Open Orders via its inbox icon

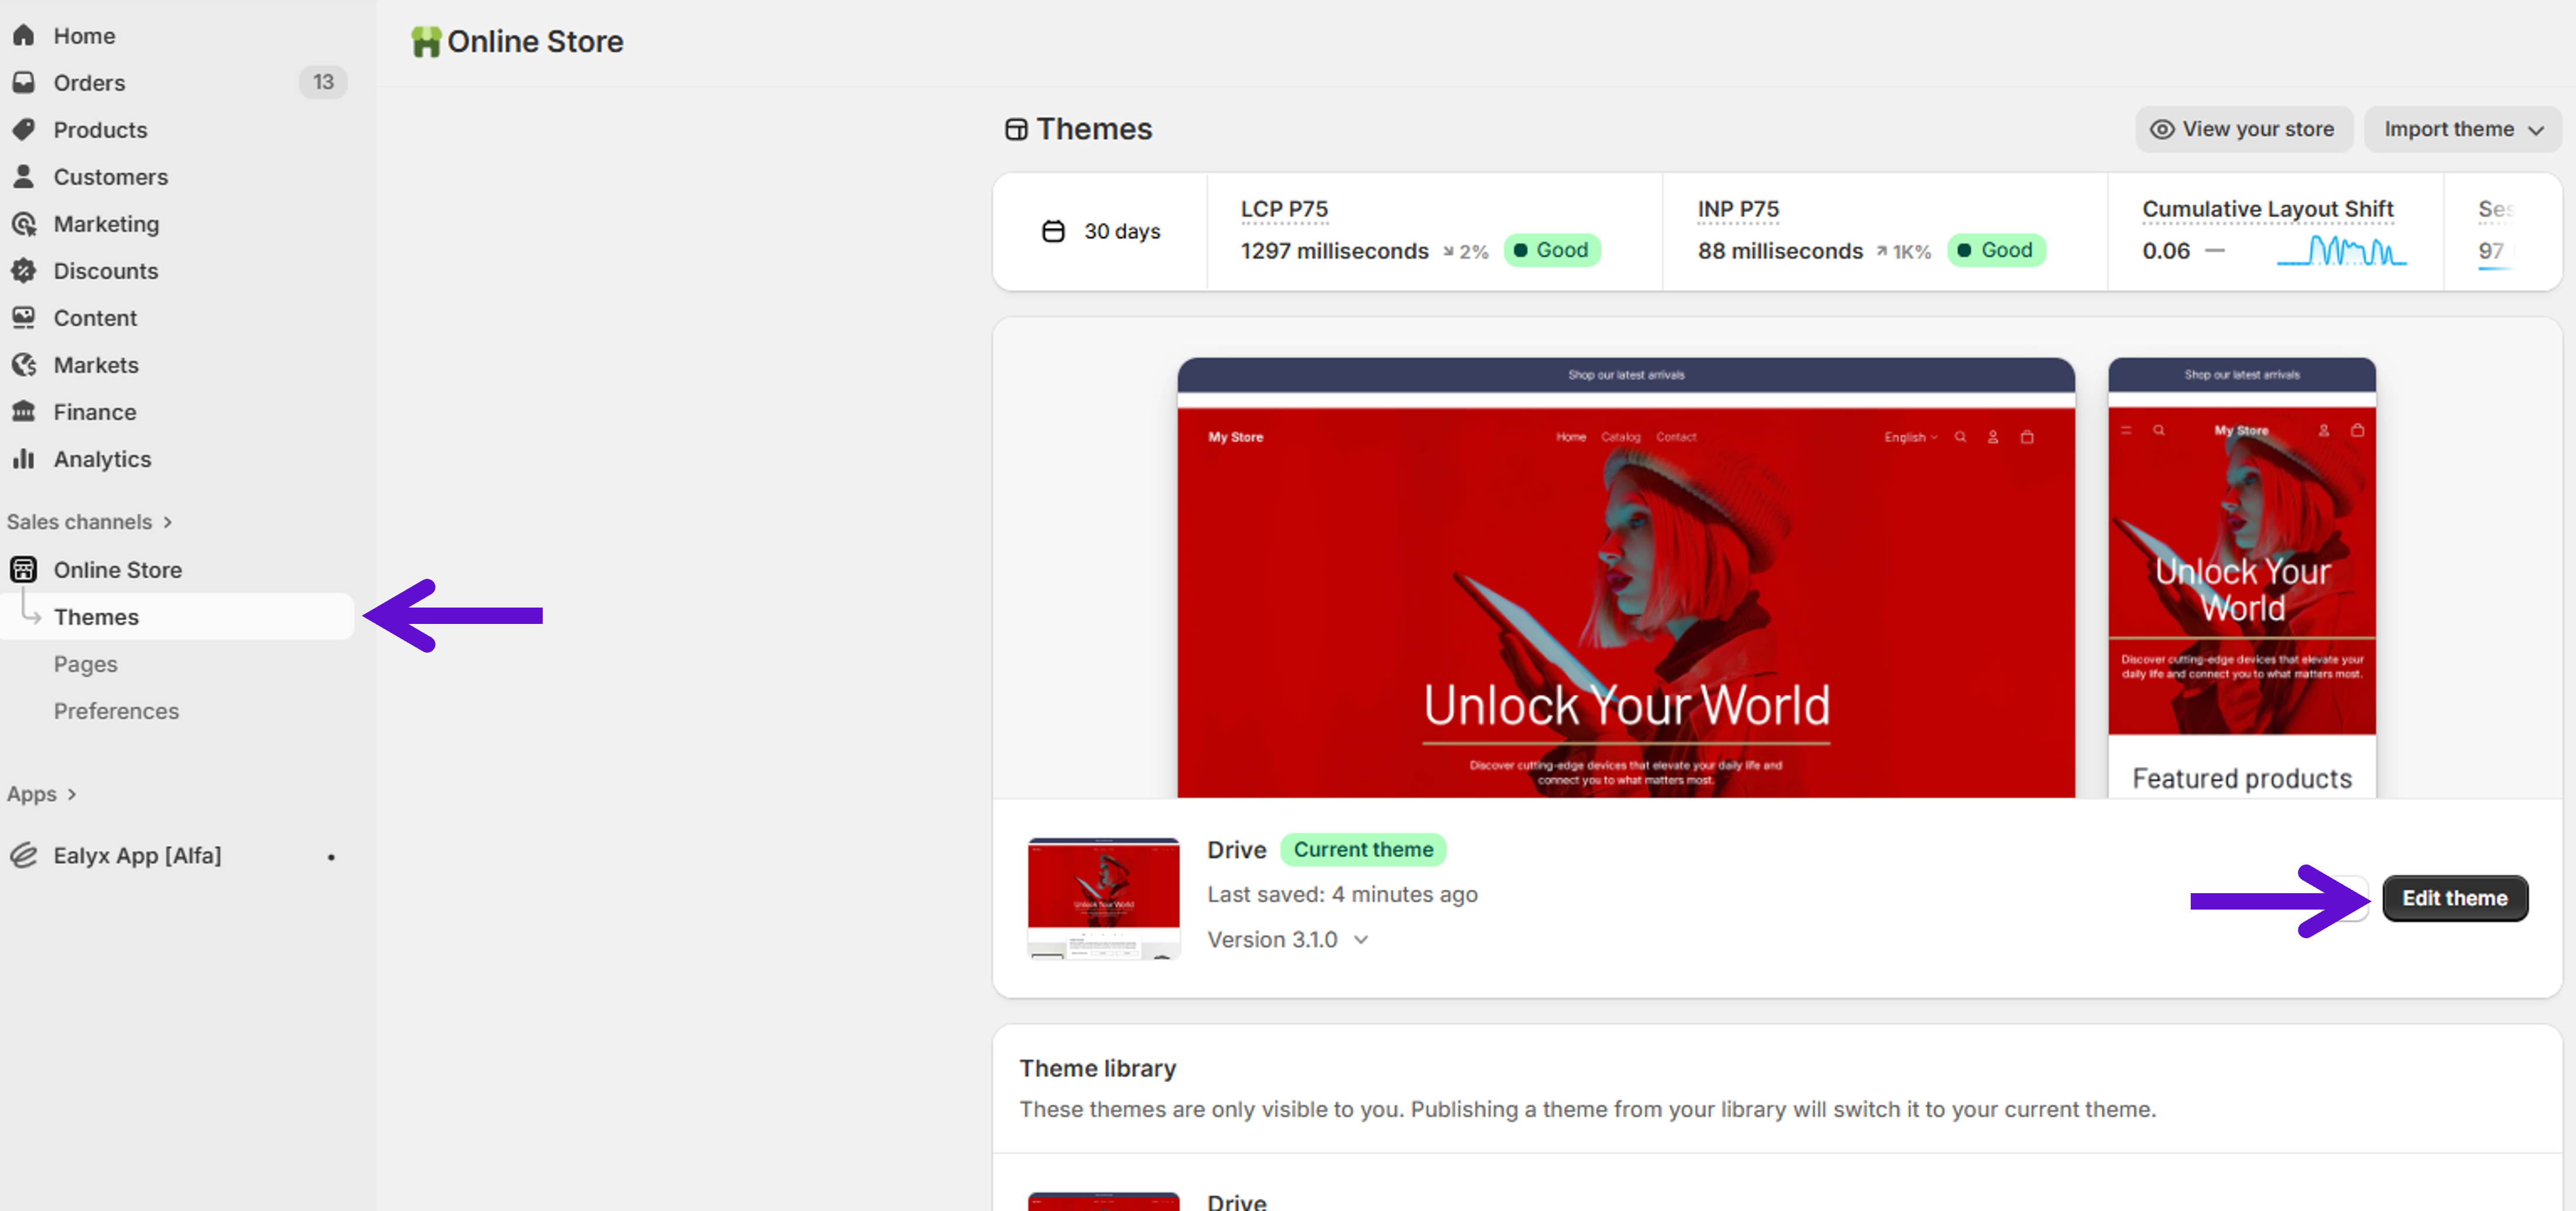[x=24, y=83]
